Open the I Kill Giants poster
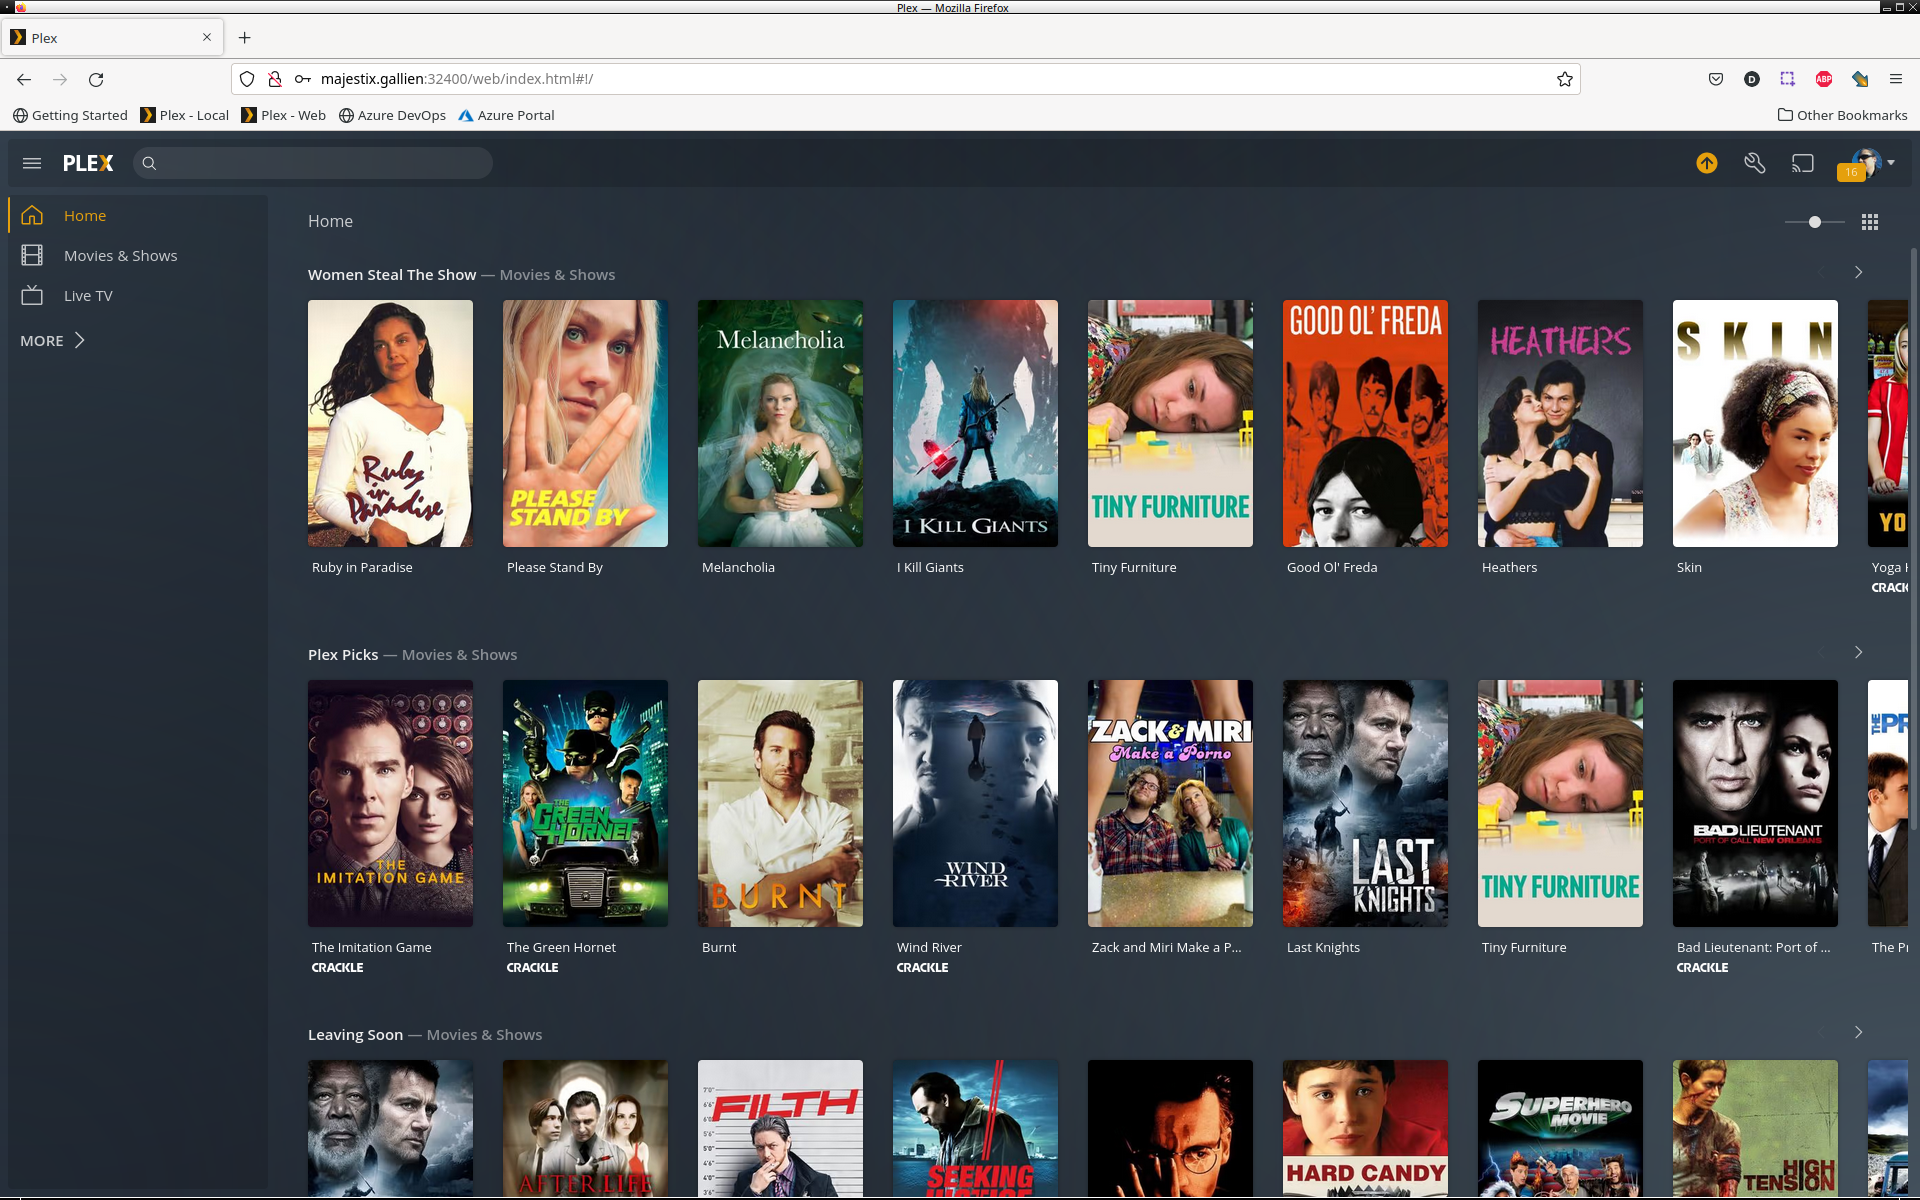The height and width of the screenshot is (1200, 1920). [x=975, y=423]
